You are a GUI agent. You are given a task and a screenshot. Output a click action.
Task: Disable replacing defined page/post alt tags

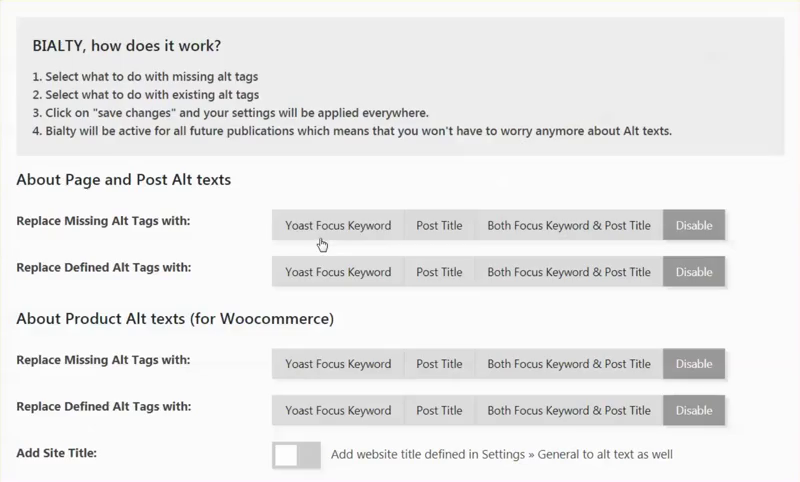click(693, 271)
